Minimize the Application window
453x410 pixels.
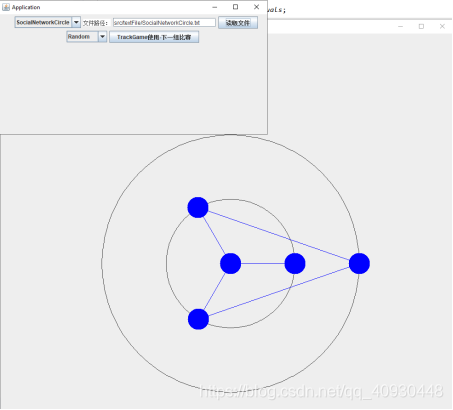tap(215, 7)
